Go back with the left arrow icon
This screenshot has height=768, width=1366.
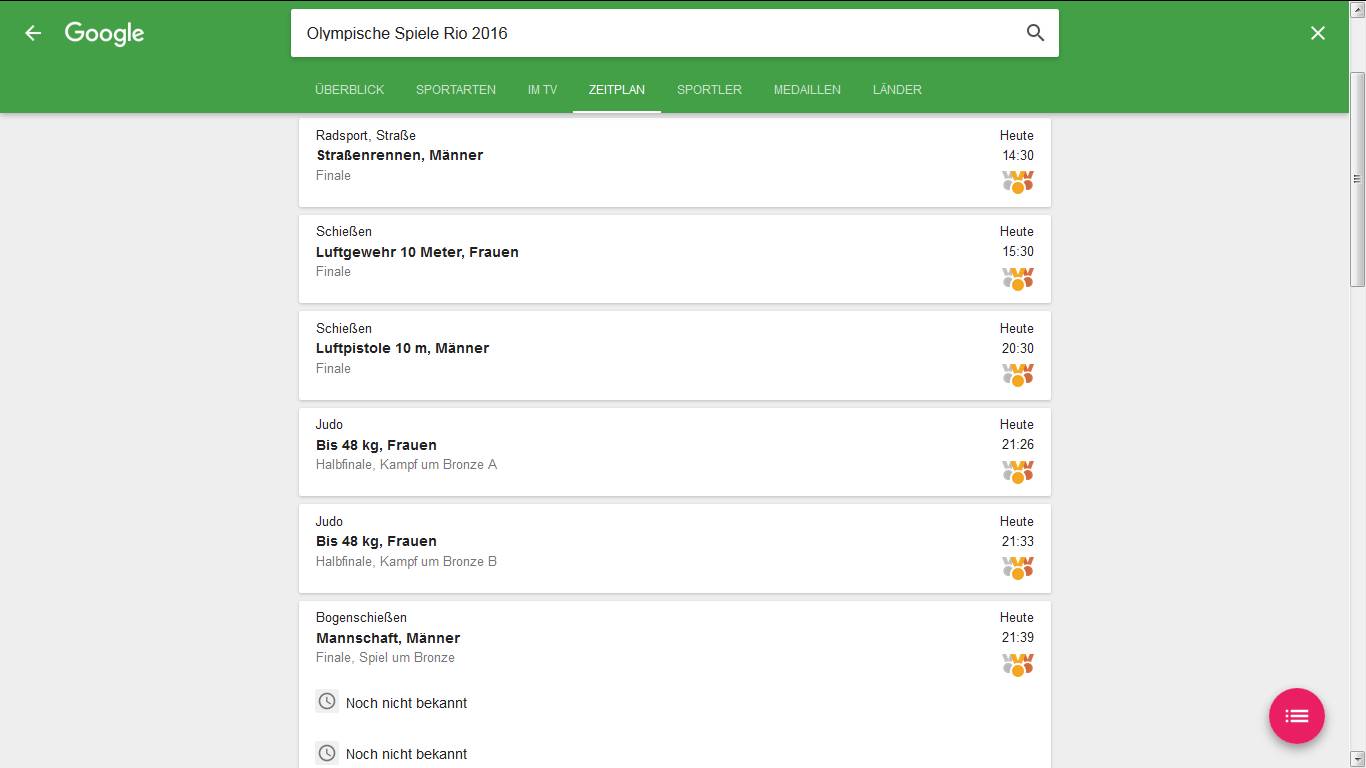[33, 33]
